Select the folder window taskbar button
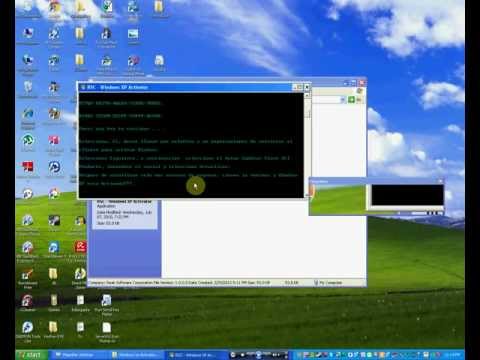This screenshot has width=480, height=360. coord(137,355)
